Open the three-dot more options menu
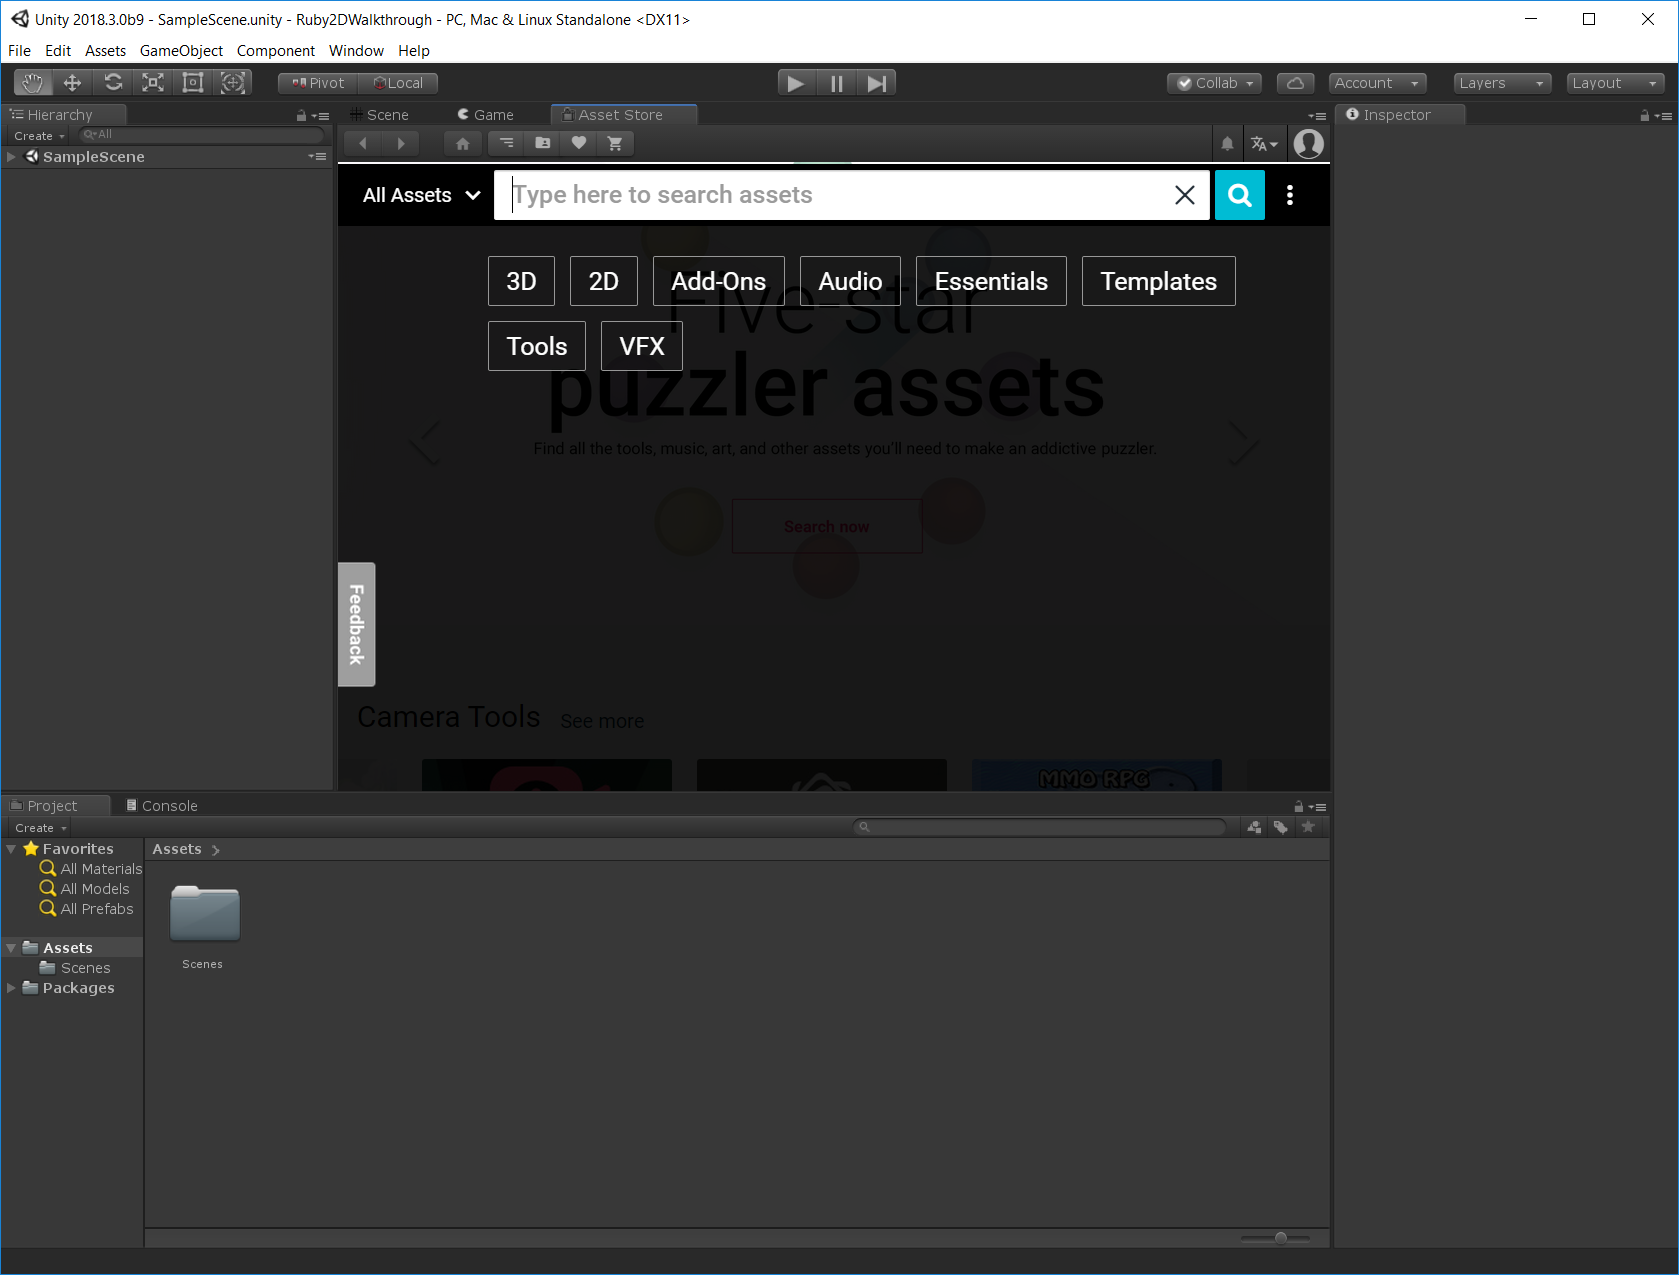Image resolution: width=1679 pixels, height=1275 pixels. (1290, 195)
